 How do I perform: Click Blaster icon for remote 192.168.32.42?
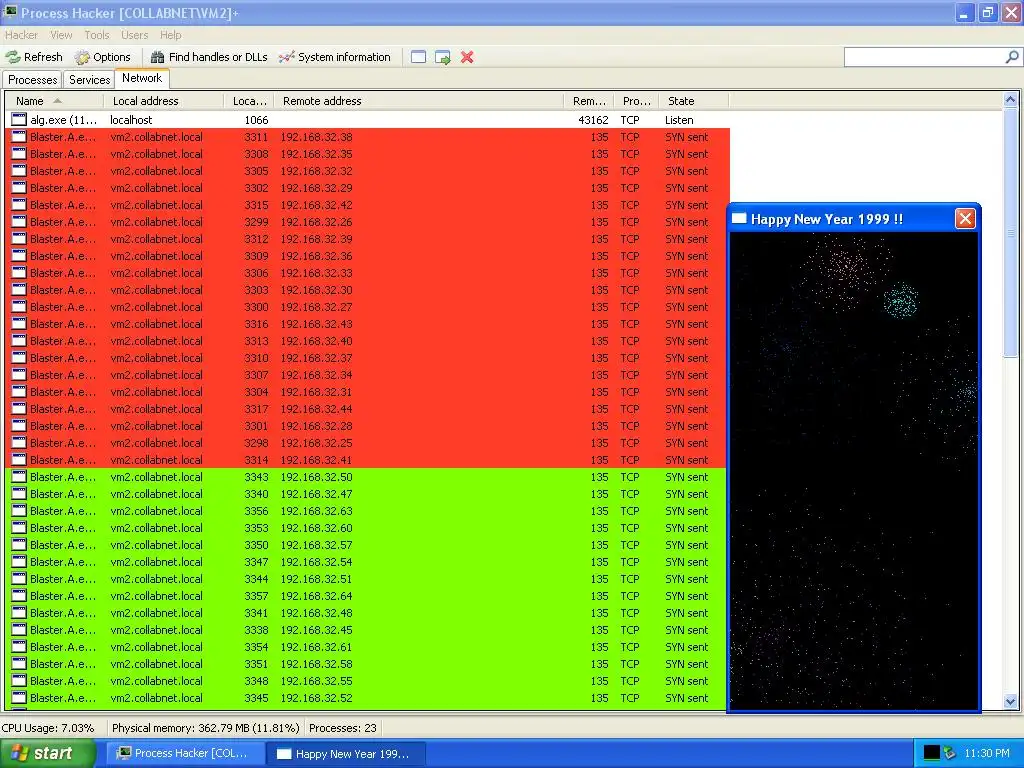(19, 204)
